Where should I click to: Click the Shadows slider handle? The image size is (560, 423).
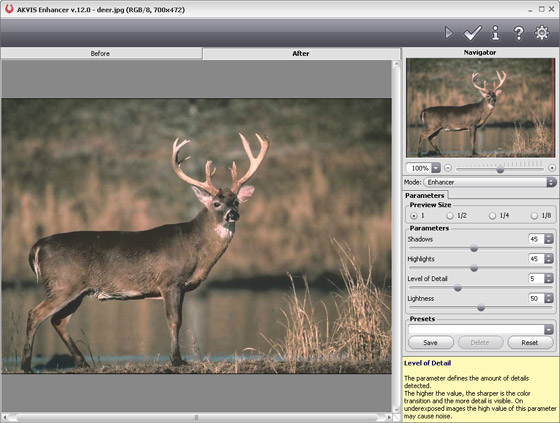tap(474, 248)
